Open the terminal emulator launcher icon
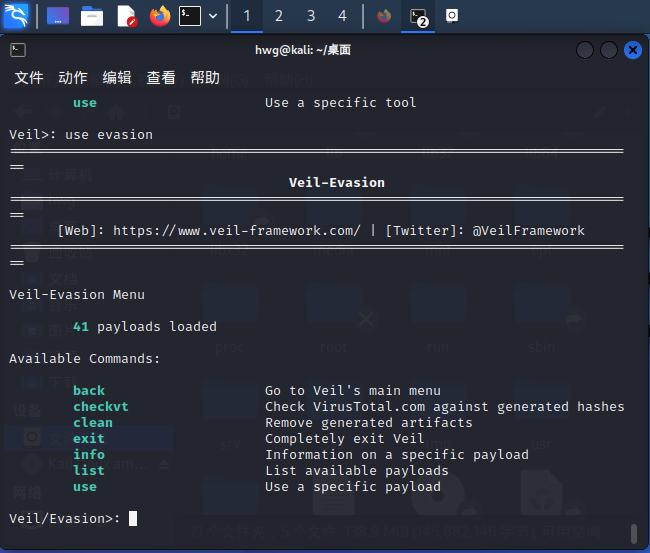The width and height of the screenshot is (650, 553). pos(190,16)
